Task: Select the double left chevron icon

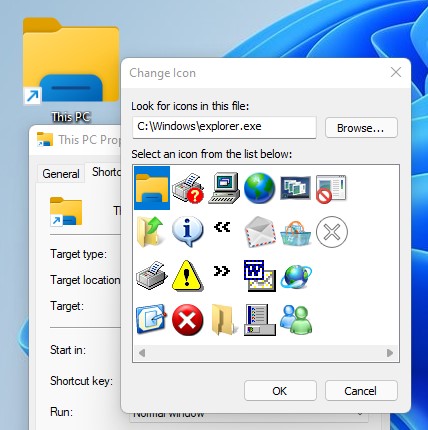Action: [x=222, y=227]
